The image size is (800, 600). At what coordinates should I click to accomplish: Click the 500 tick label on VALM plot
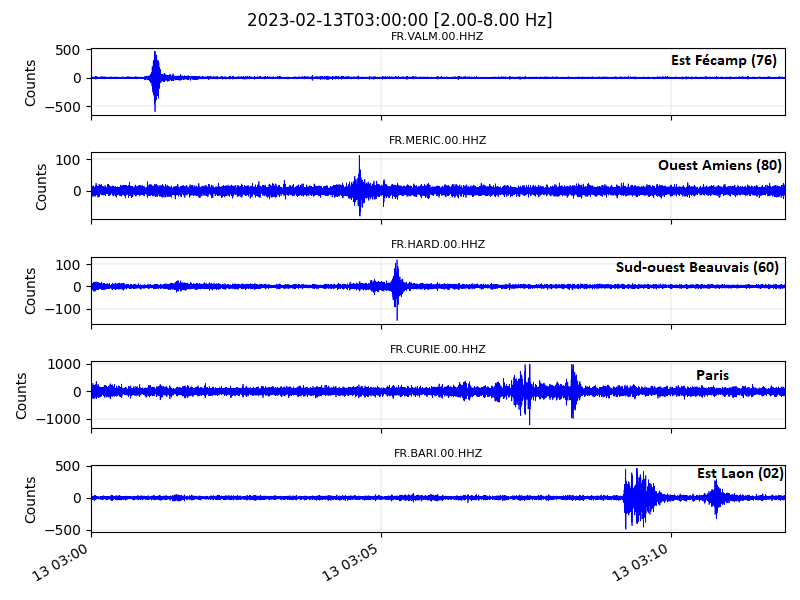click(x=68, y=51)
